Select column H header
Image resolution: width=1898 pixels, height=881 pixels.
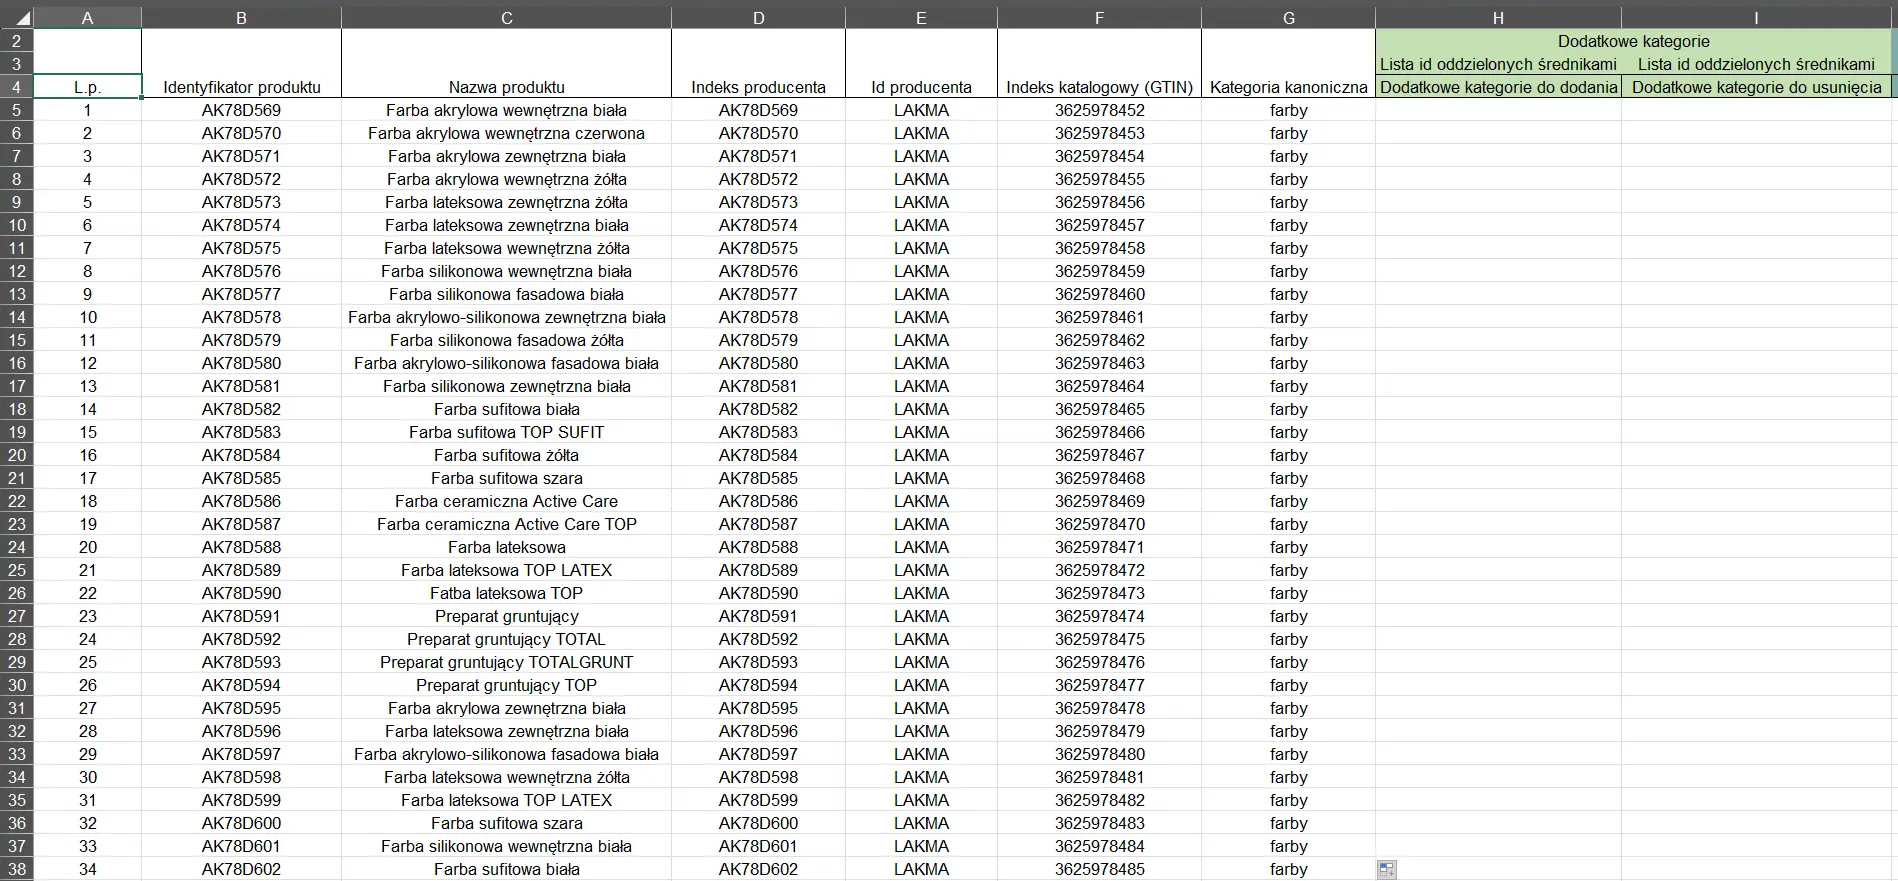point(1497,18)
